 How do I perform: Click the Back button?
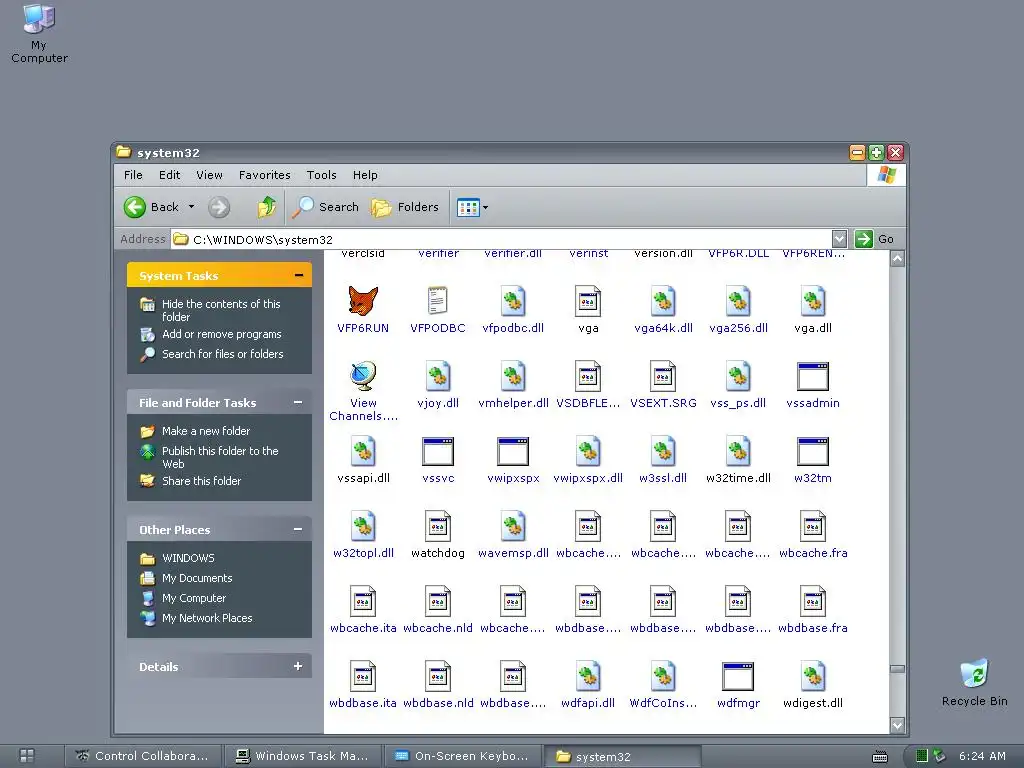click(152, 207)
